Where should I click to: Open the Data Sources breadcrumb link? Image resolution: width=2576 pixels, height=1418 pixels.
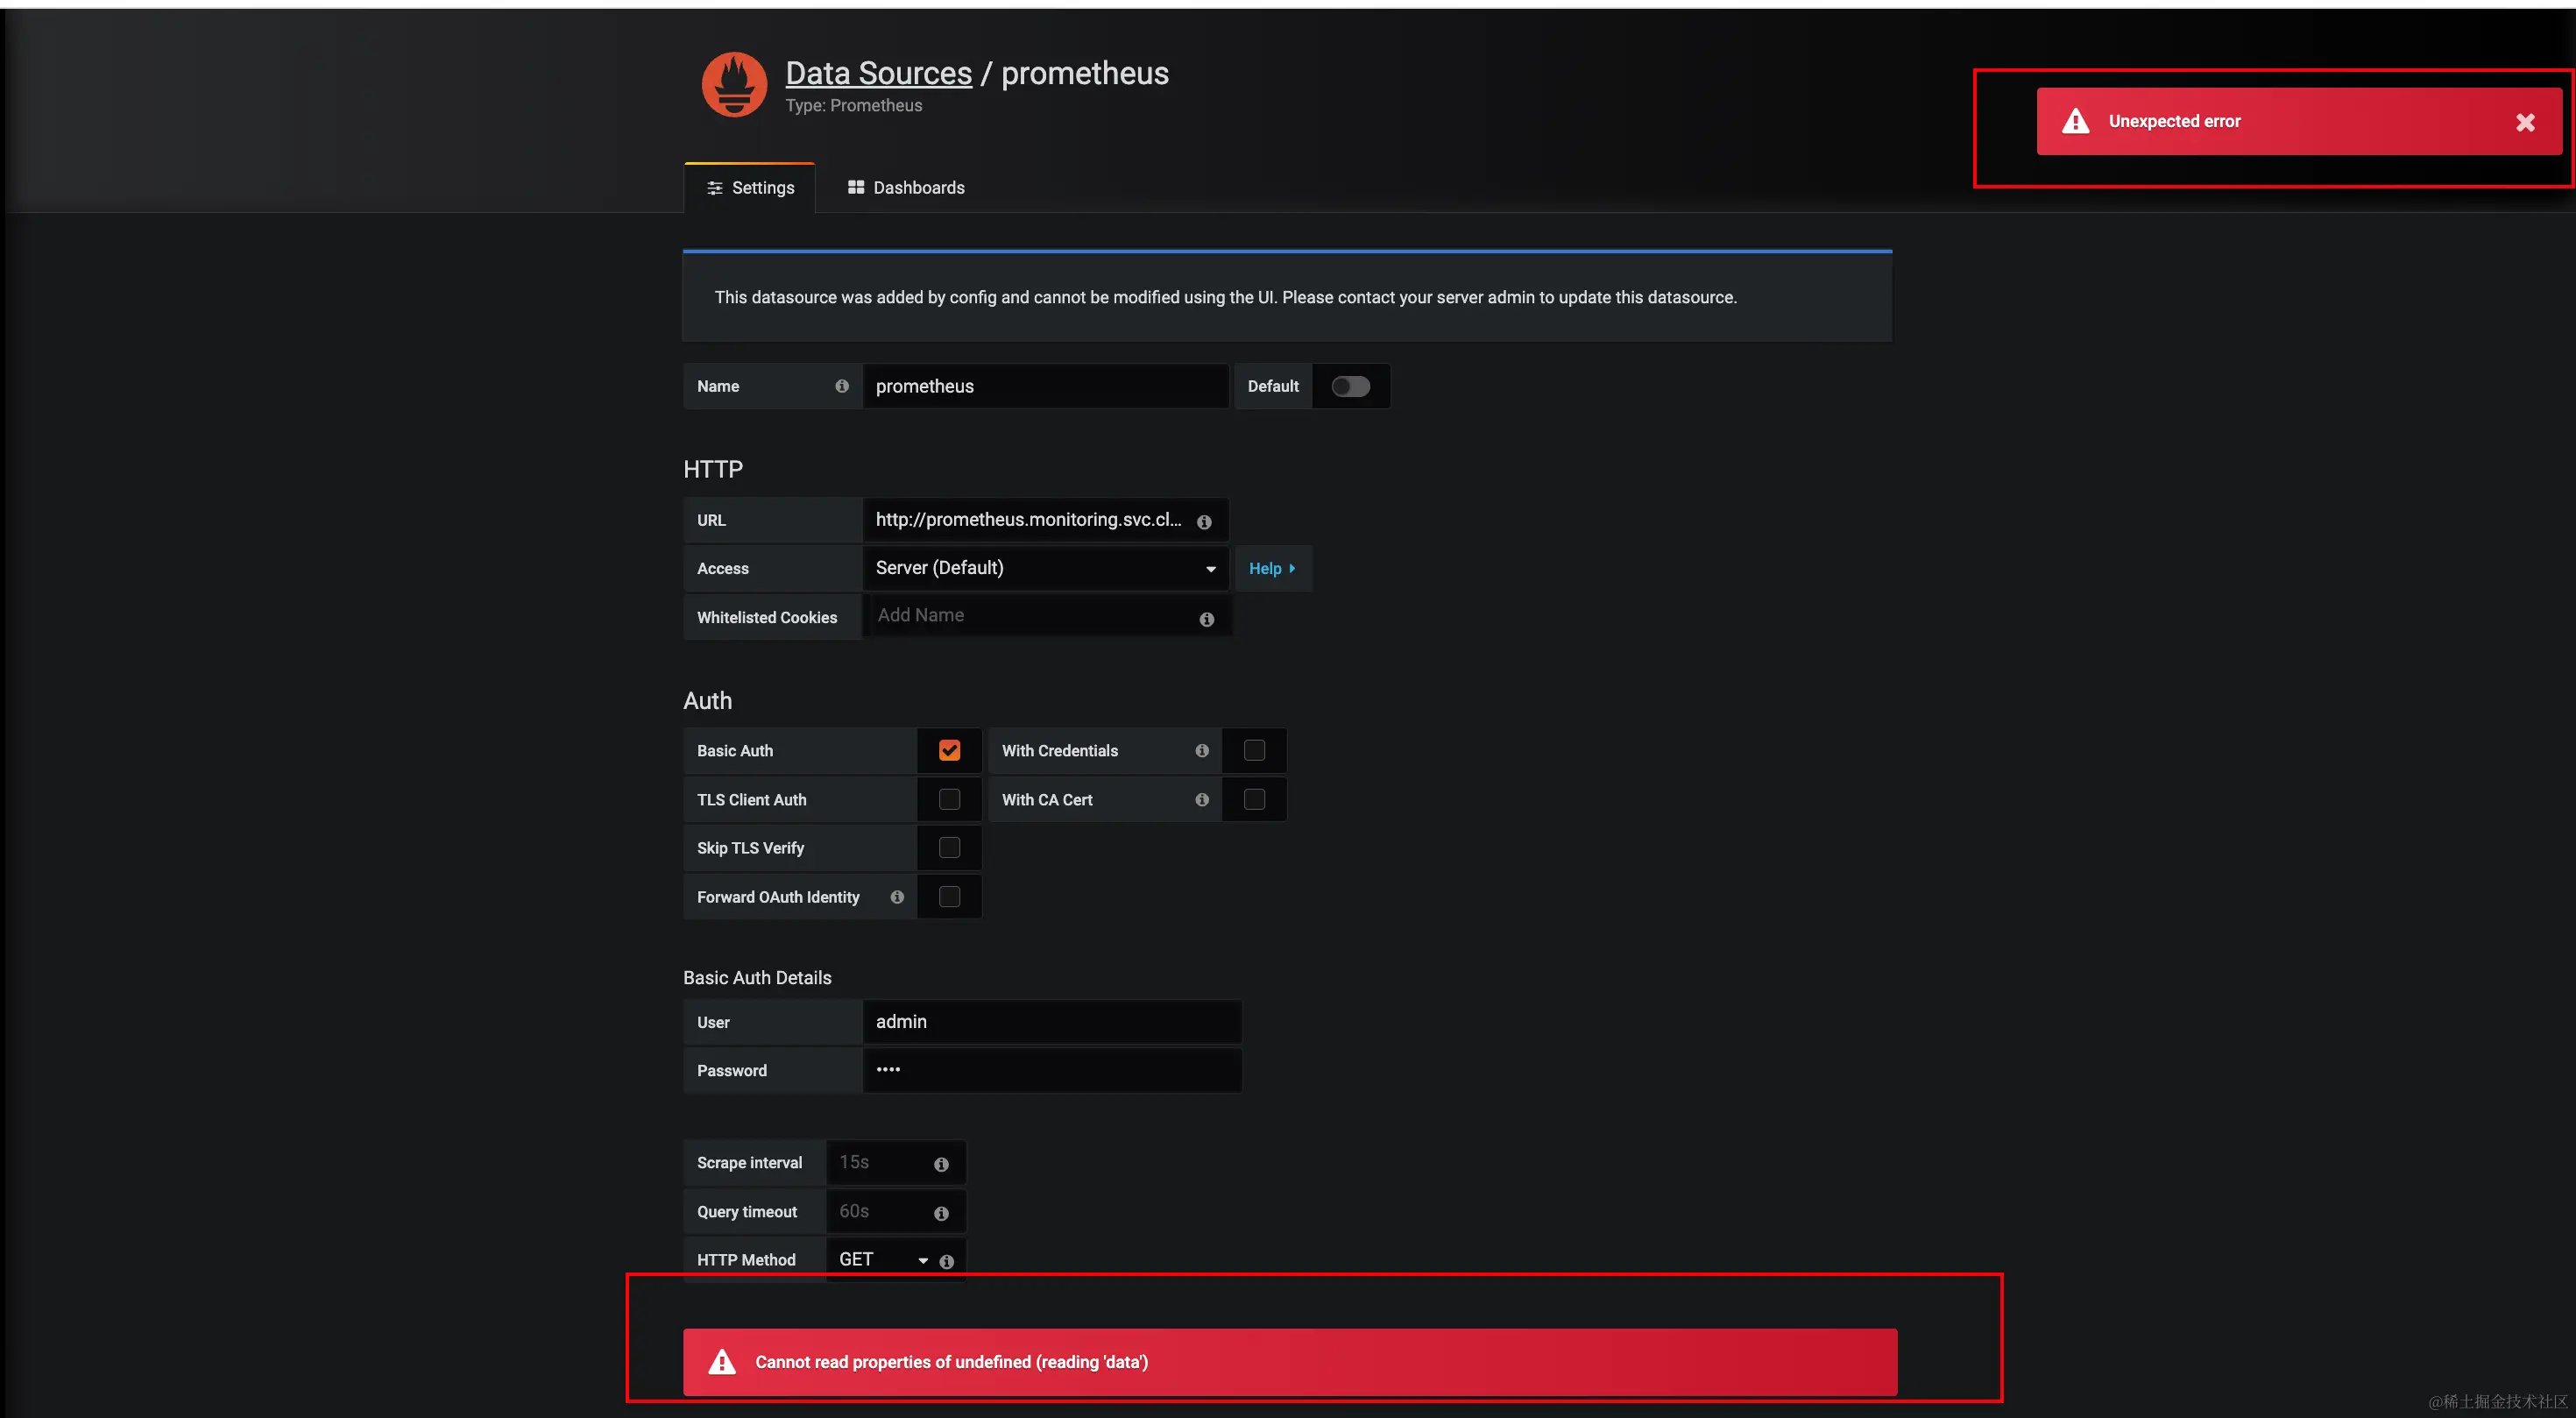click(878, 73)
